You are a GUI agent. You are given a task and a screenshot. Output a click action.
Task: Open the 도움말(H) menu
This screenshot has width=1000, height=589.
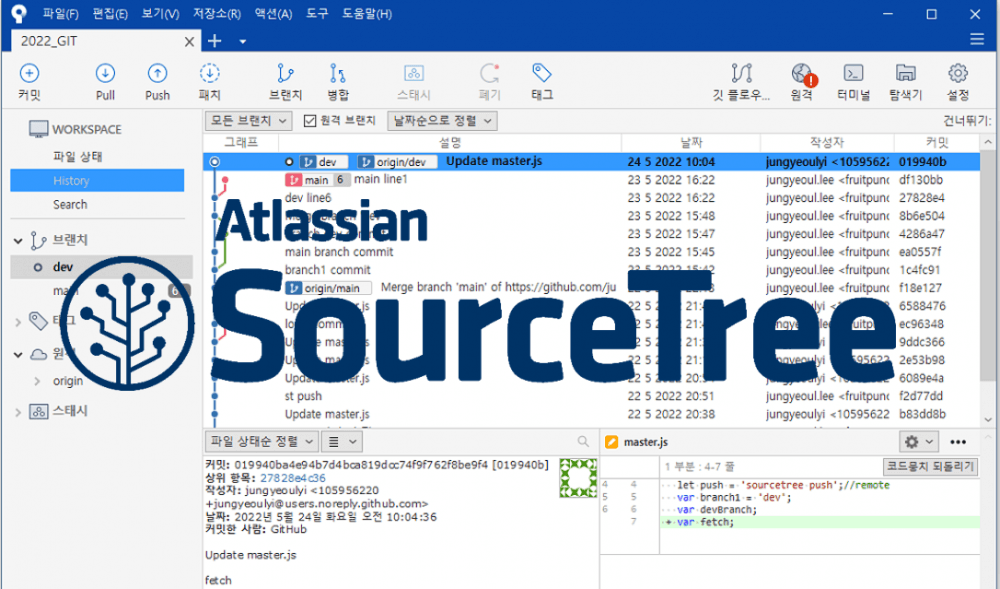coord(367,13)
